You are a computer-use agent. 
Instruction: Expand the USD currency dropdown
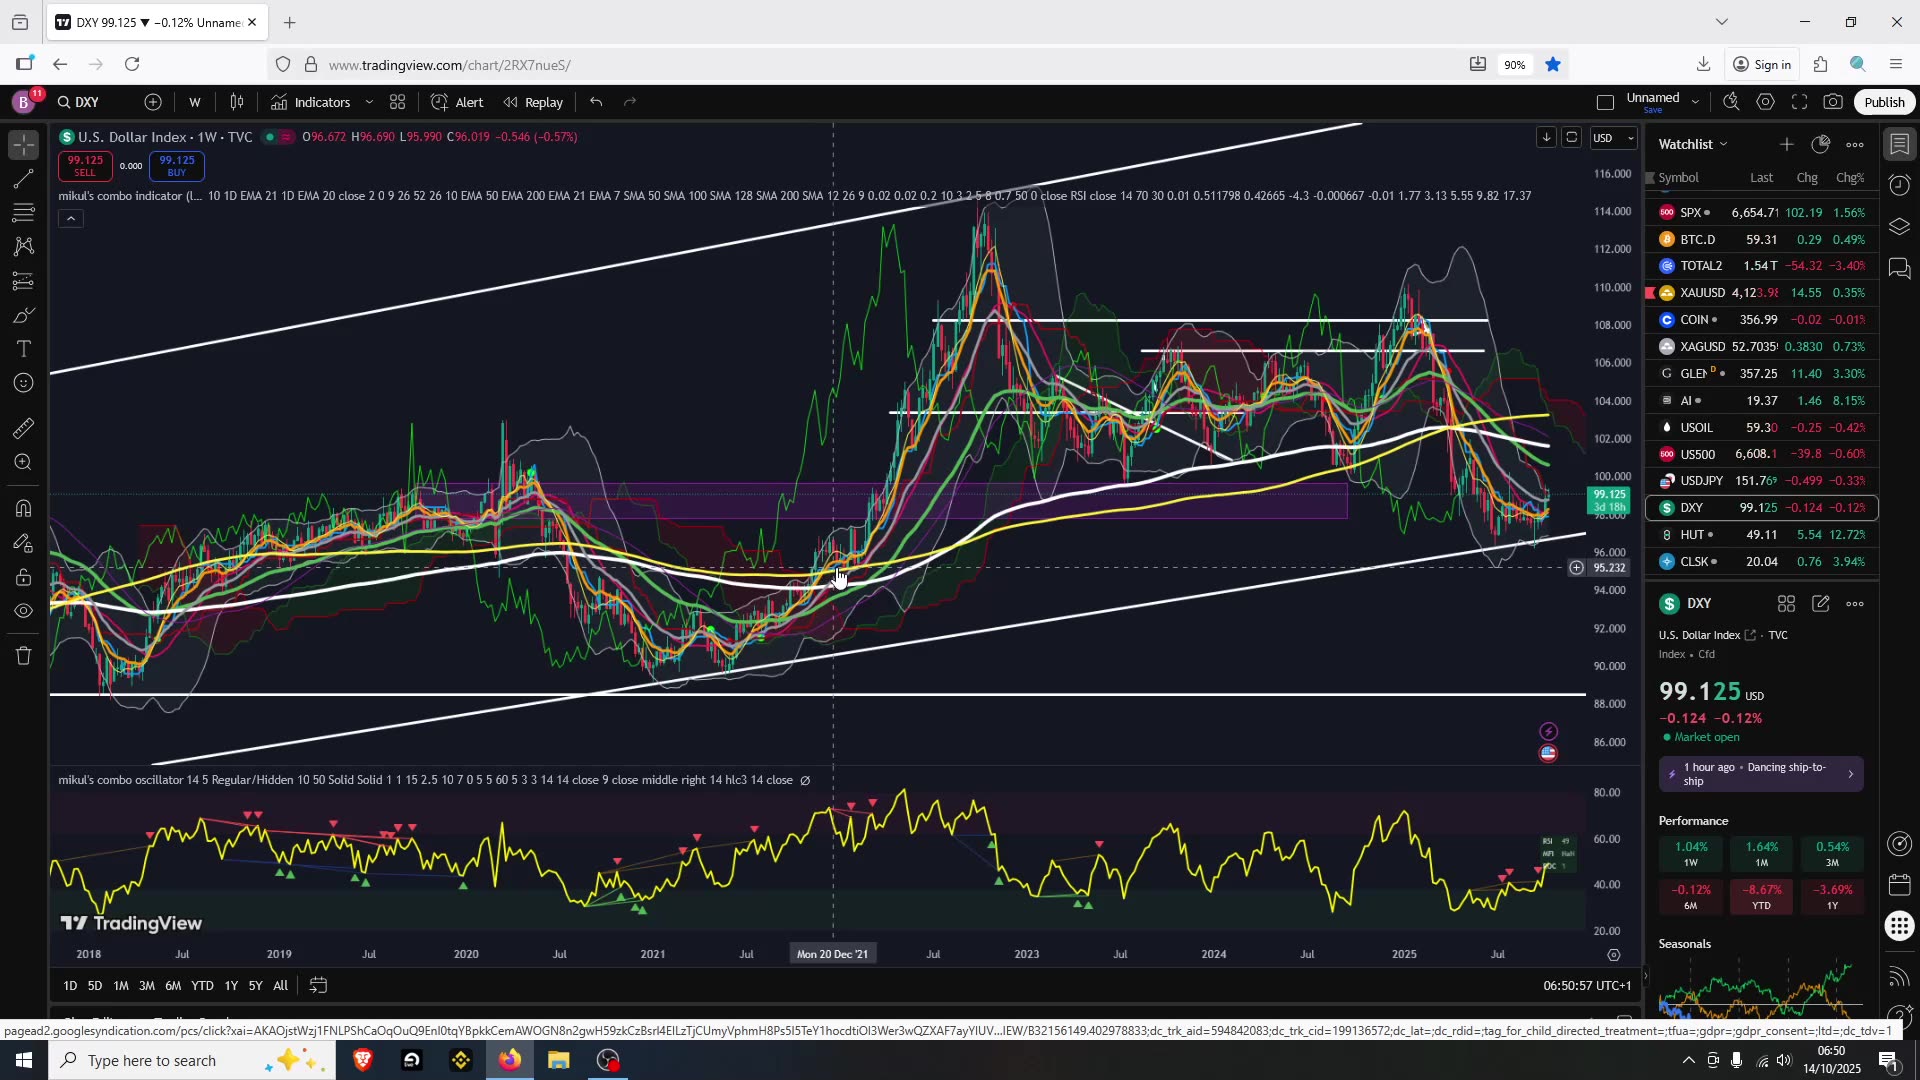point(1612,138)
